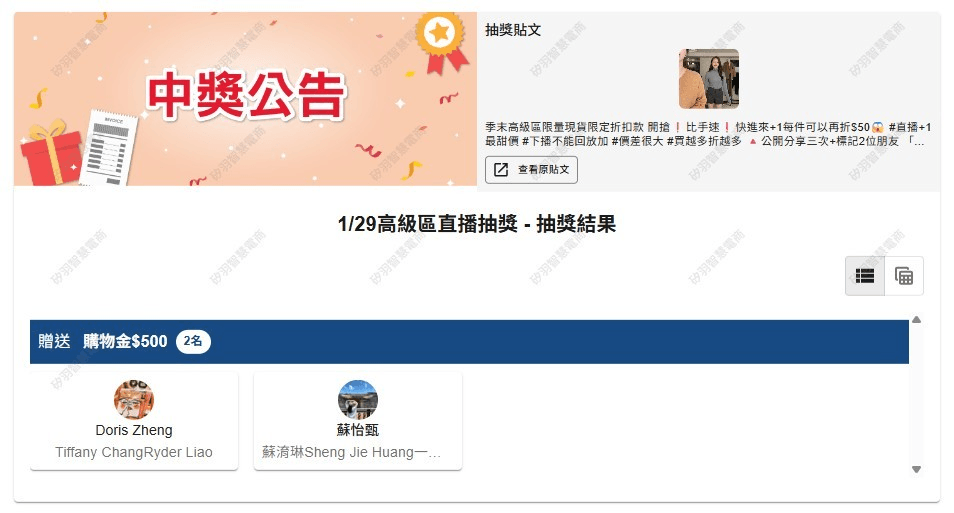Click the red gift box icon
The width and height of the screenshot is (954, 513).
pos(50,152)
